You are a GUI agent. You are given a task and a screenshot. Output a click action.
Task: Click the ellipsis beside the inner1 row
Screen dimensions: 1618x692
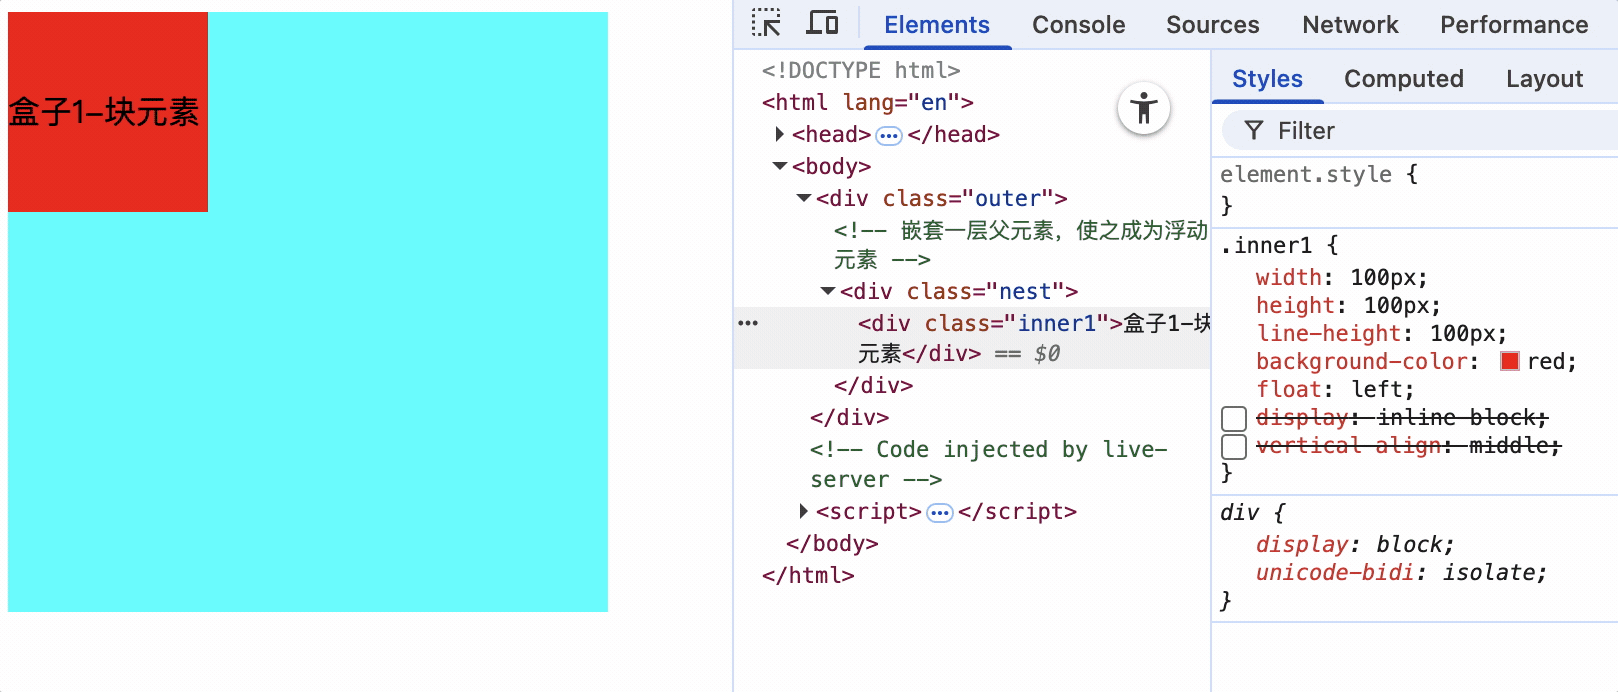coord(748,323)
